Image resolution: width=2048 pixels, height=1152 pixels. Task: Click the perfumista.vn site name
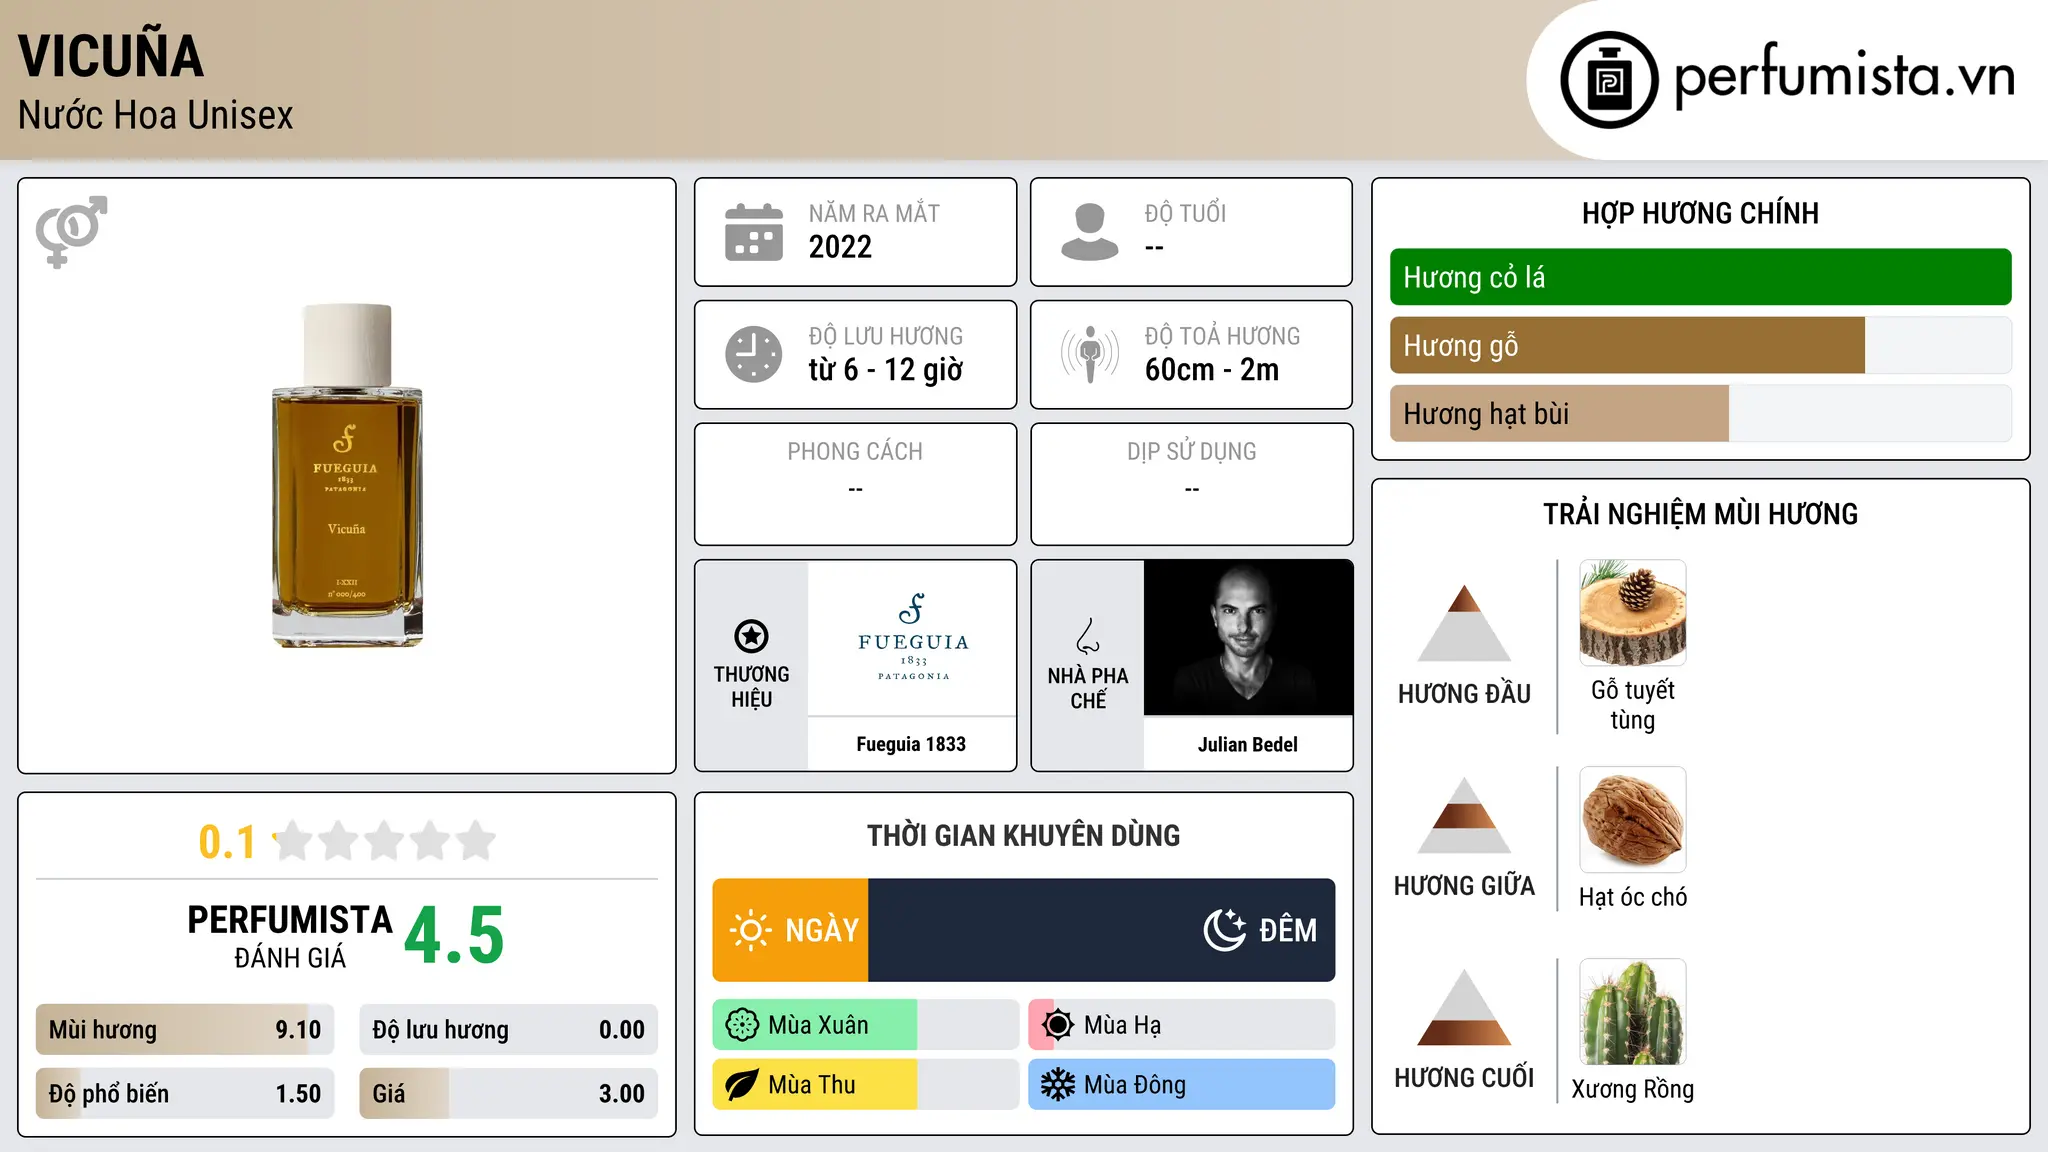pos(1844,77)
